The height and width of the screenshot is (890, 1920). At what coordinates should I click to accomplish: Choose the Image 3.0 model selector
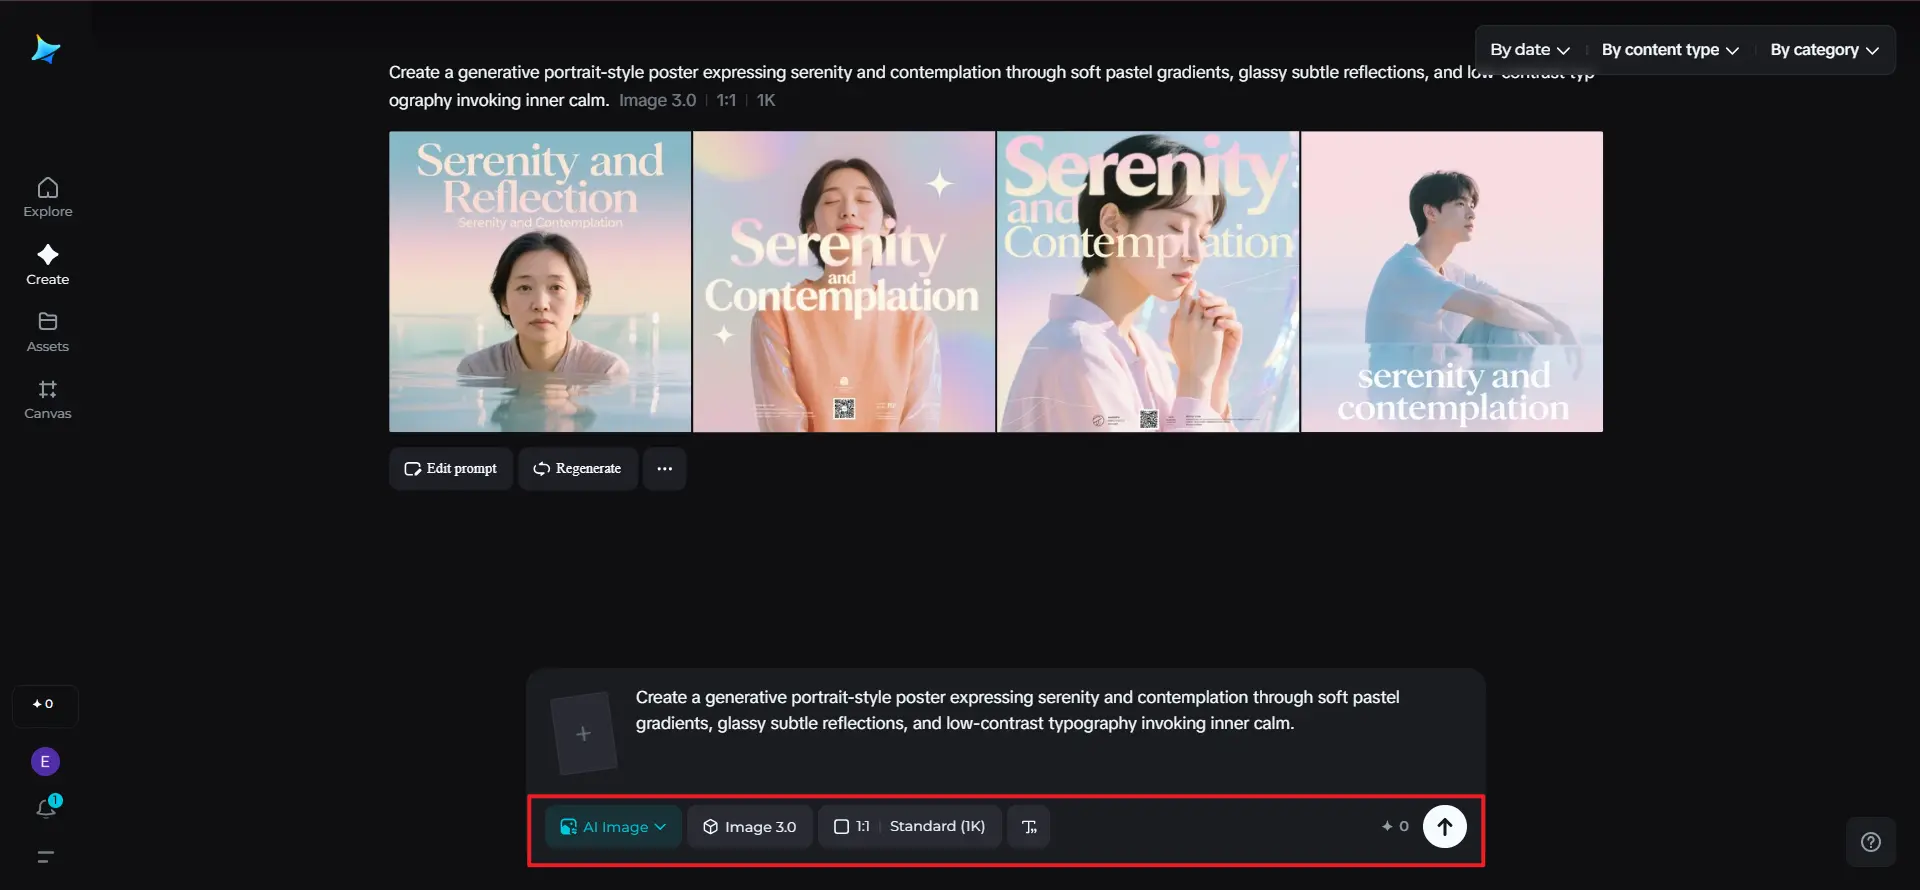(x=749, y=827)
